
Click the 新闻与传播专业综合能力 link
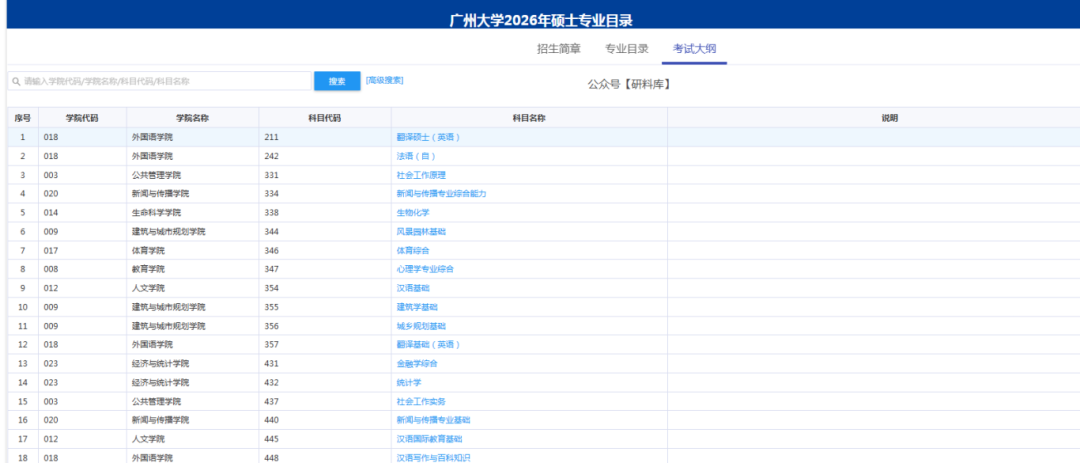coord(441,194)
